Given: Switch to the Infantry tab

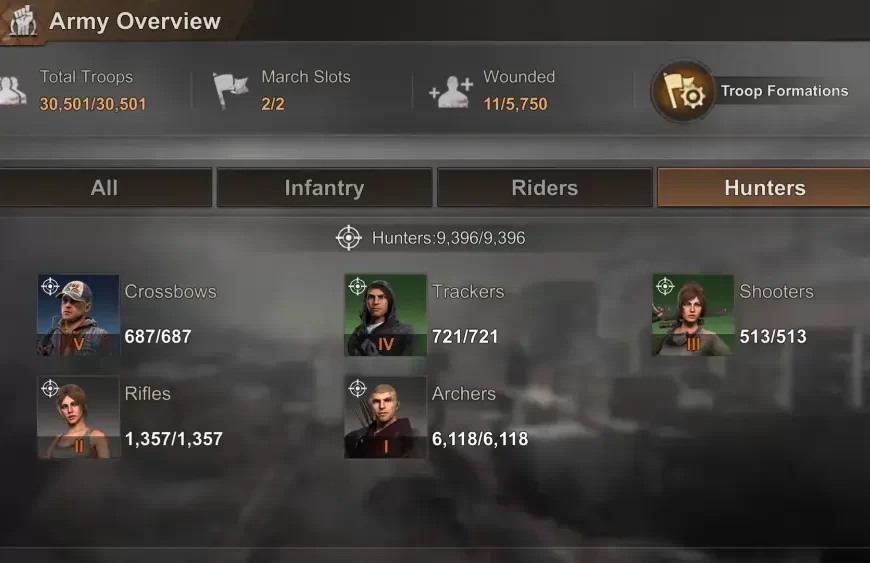Looking at the screenshot, I should (325, 187).
